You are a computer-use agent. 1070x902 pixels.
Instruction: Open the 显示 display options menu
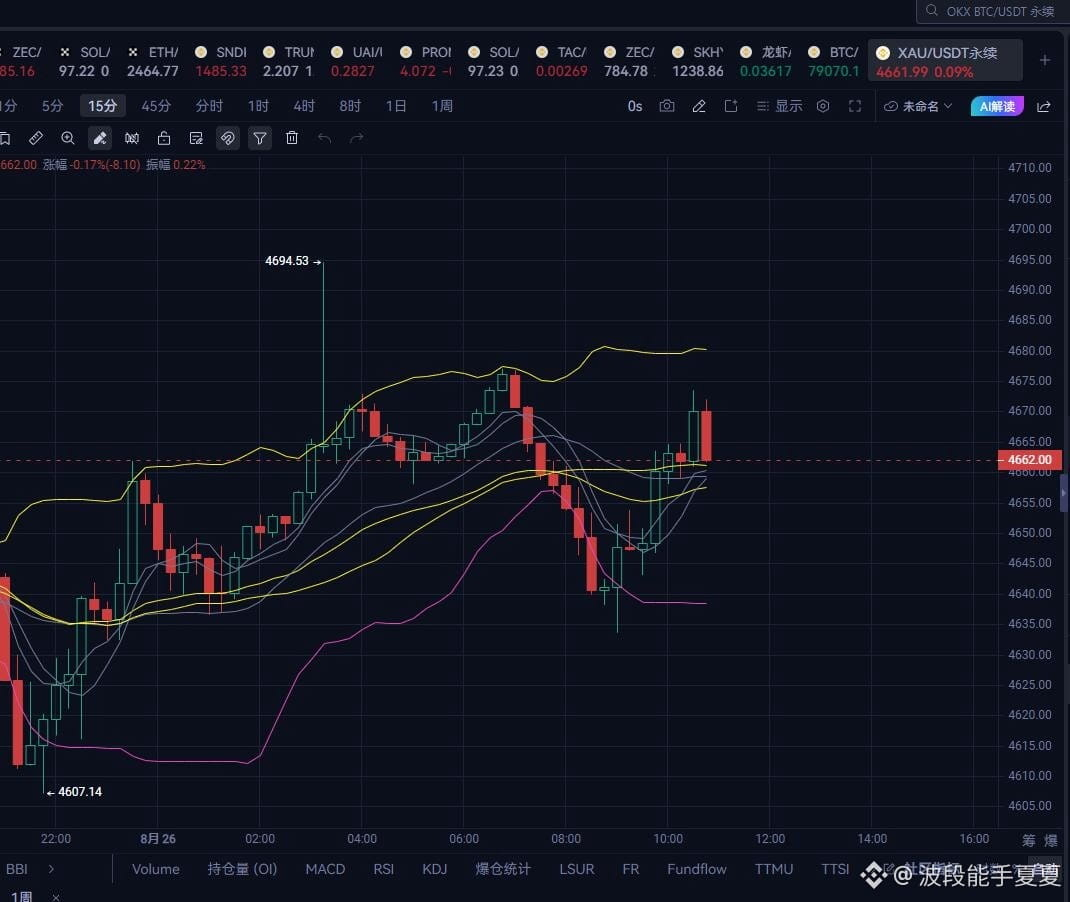(779, 106)
